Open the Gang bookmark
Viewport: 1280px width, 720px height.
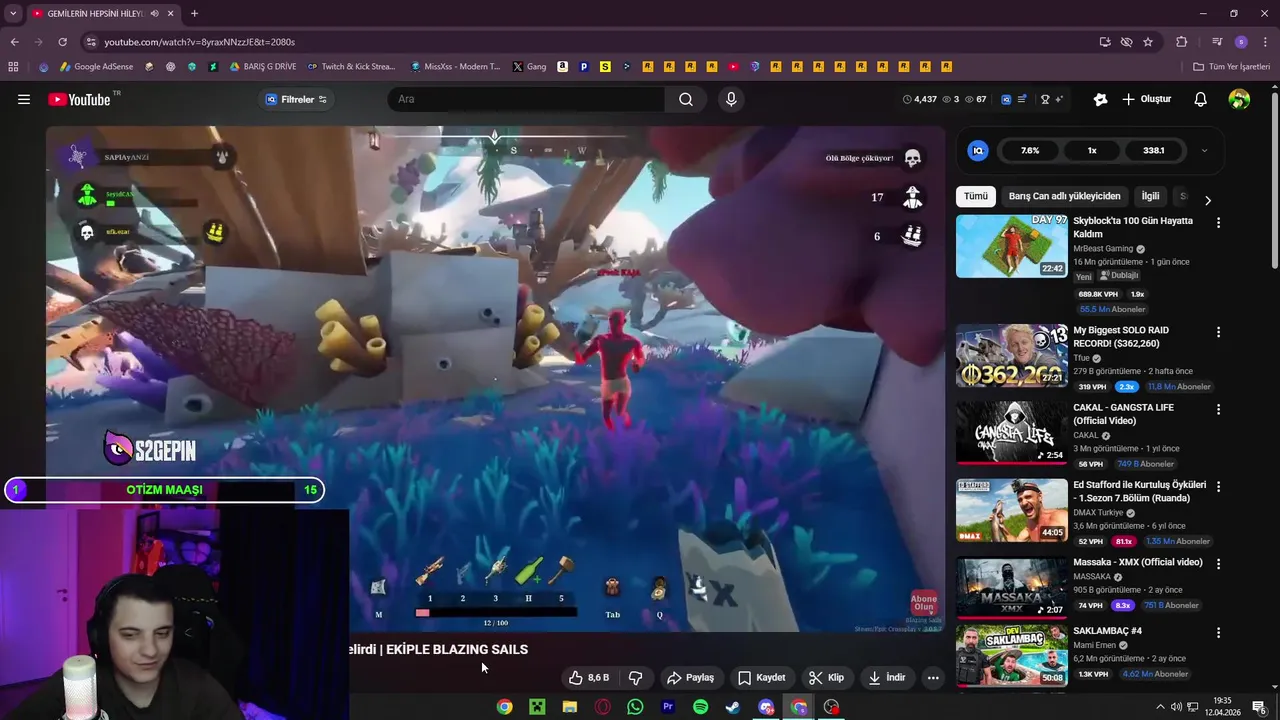[529, 67]
